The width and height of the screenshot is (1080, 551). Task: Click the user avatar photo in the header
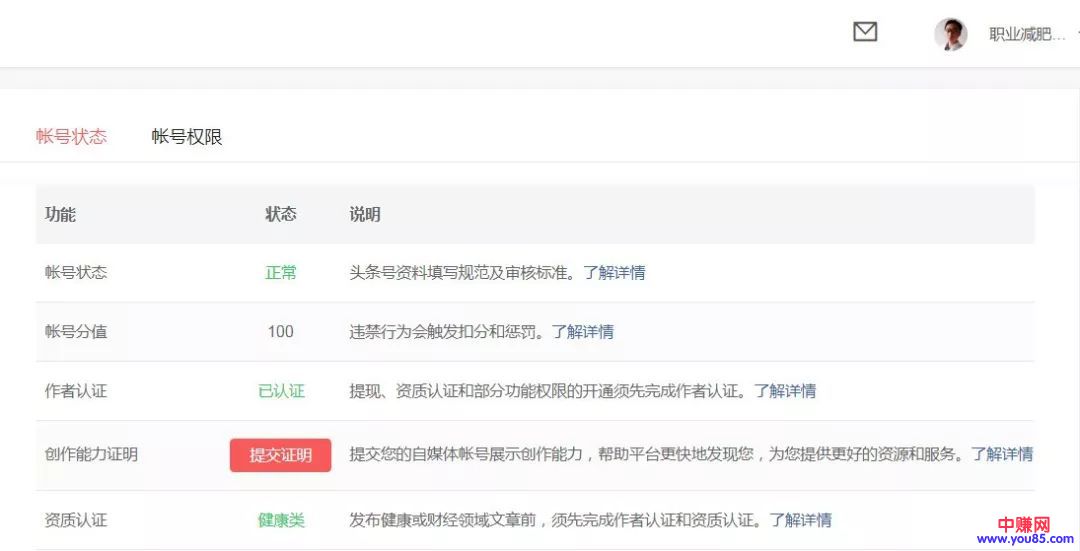point(950,34)
